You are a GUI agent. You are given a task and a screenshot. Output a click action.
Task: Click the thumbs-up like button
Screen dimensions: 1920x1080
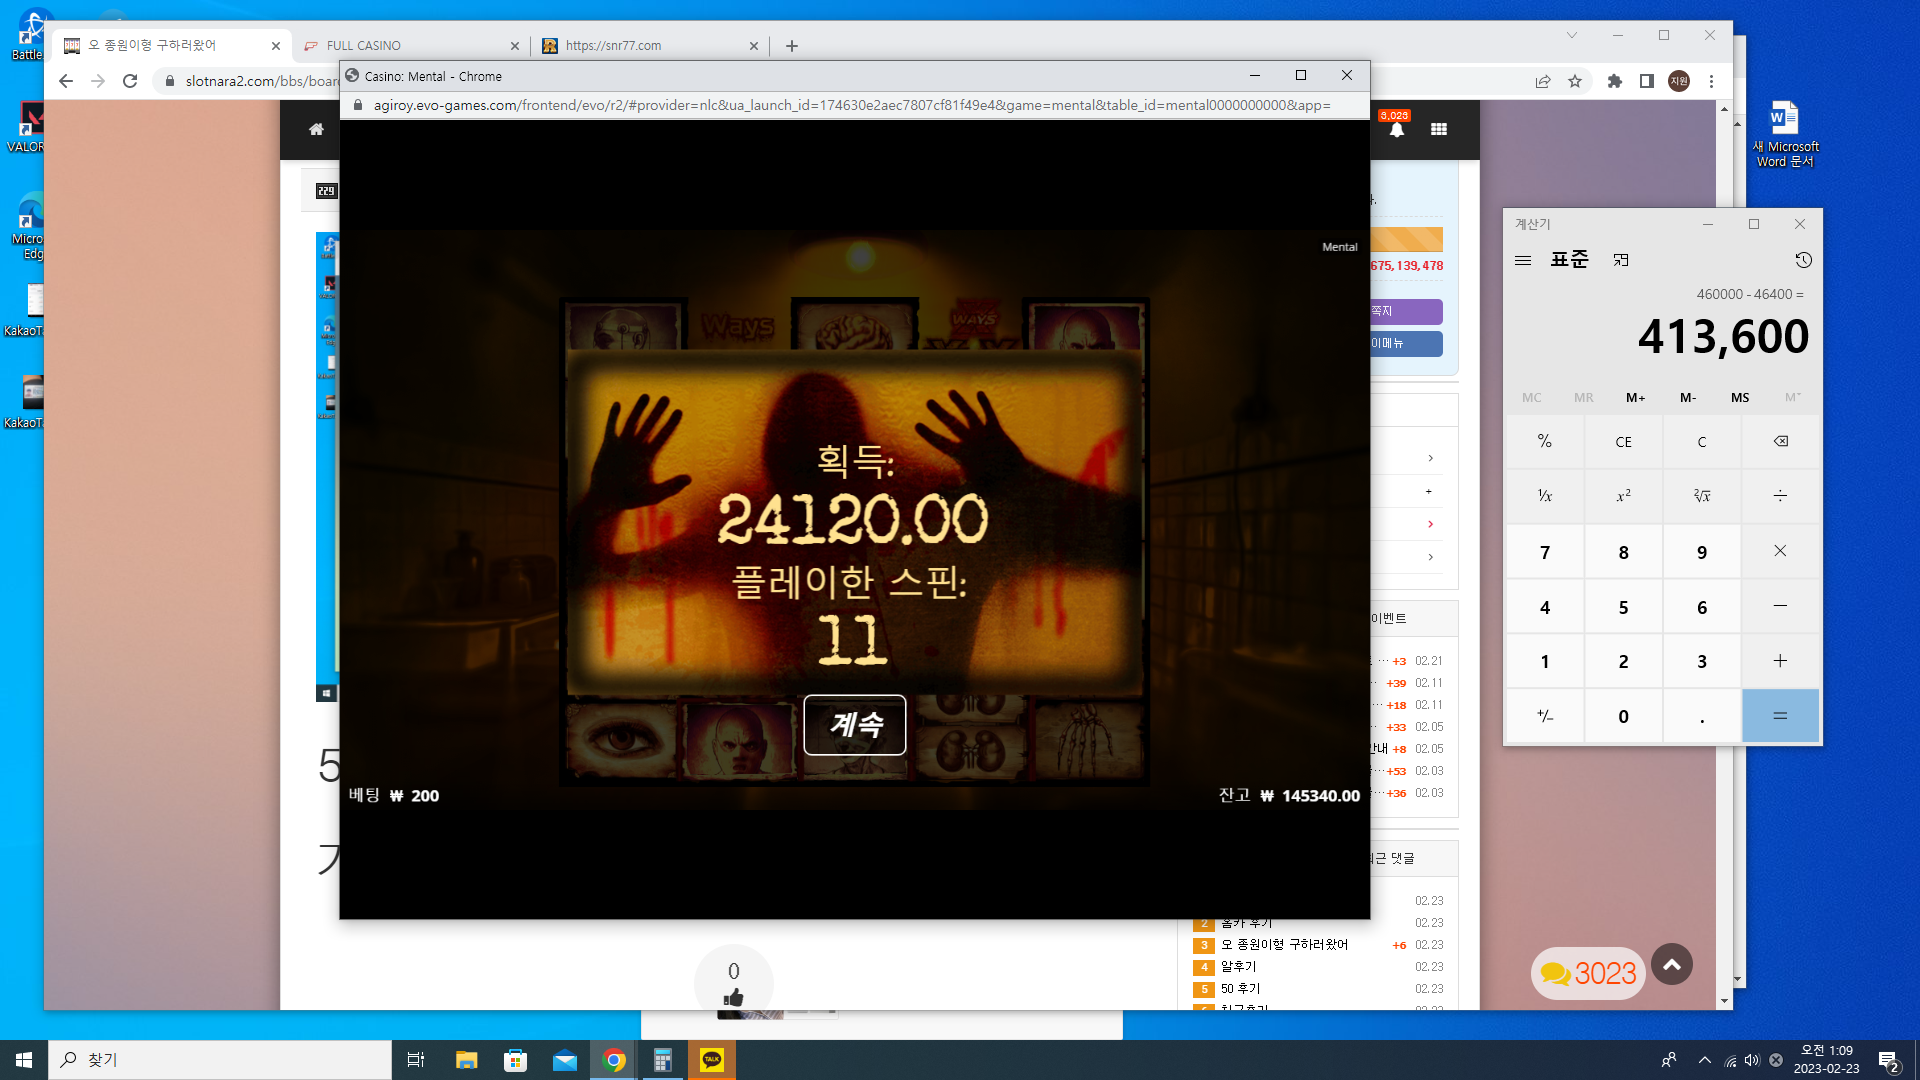point(734,984)
